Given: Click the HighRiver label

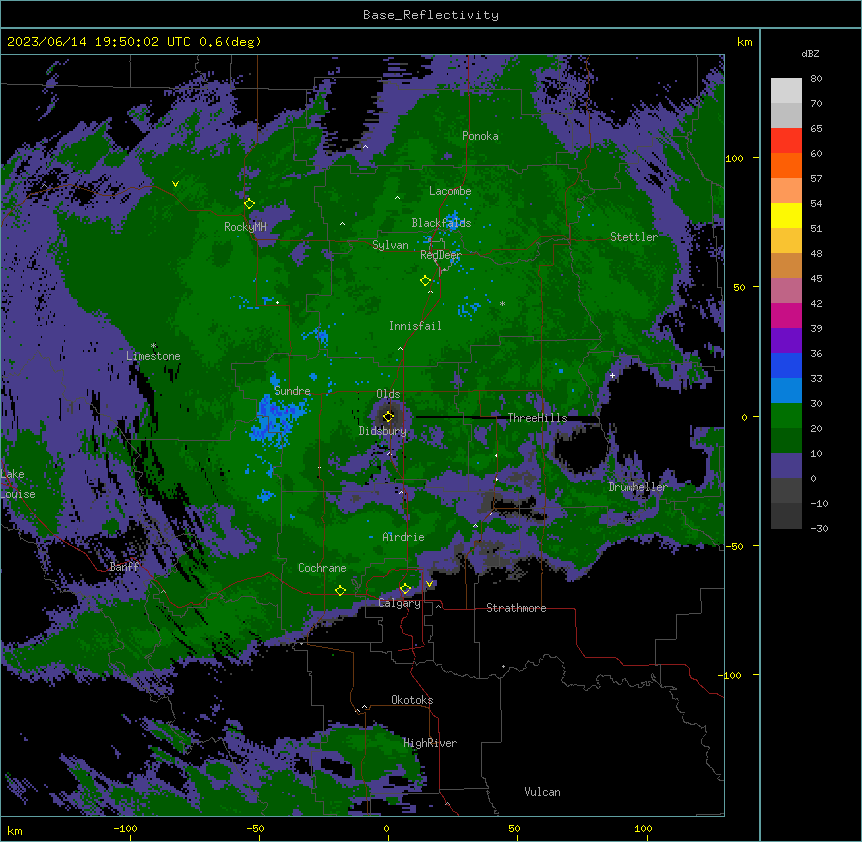Looking at the screenshot, I should [x=430, y=743].
